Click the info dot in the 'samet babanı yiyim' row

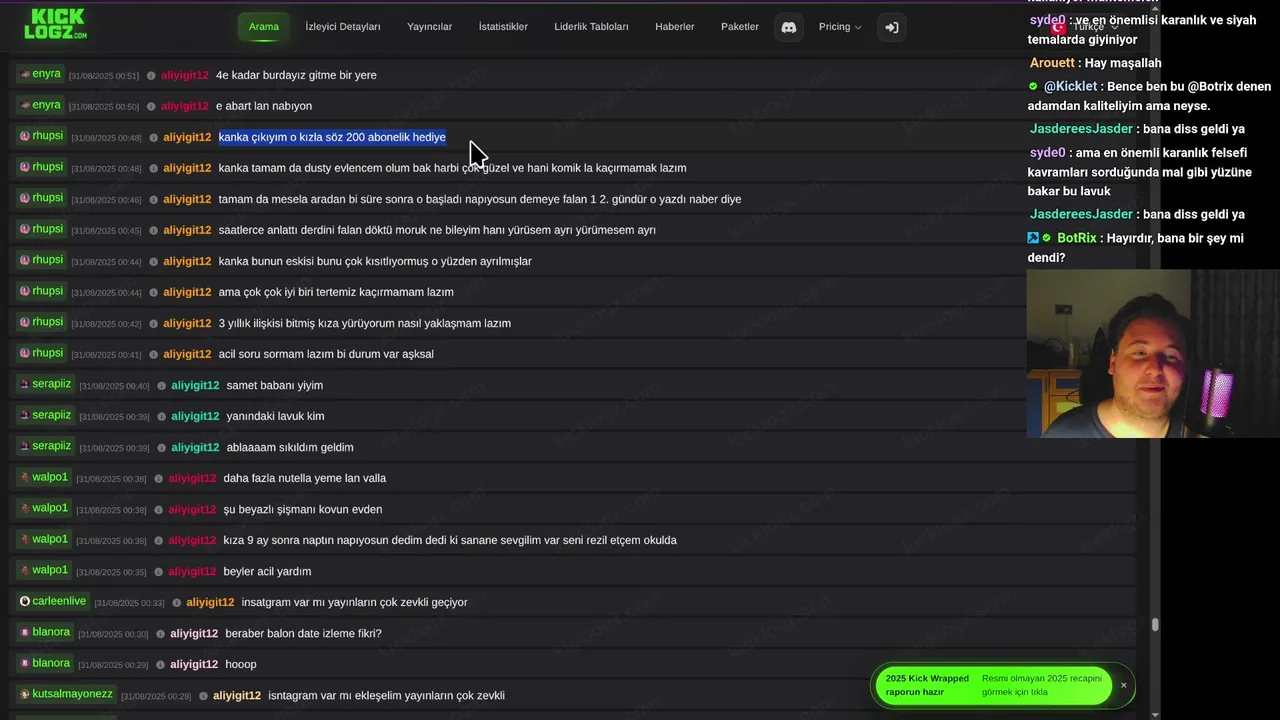tap(161, 385)
